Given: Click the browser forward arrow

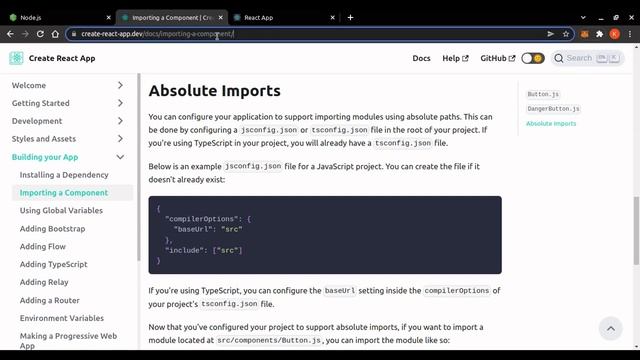Looking at the screenshot, I should click(25, 34).
